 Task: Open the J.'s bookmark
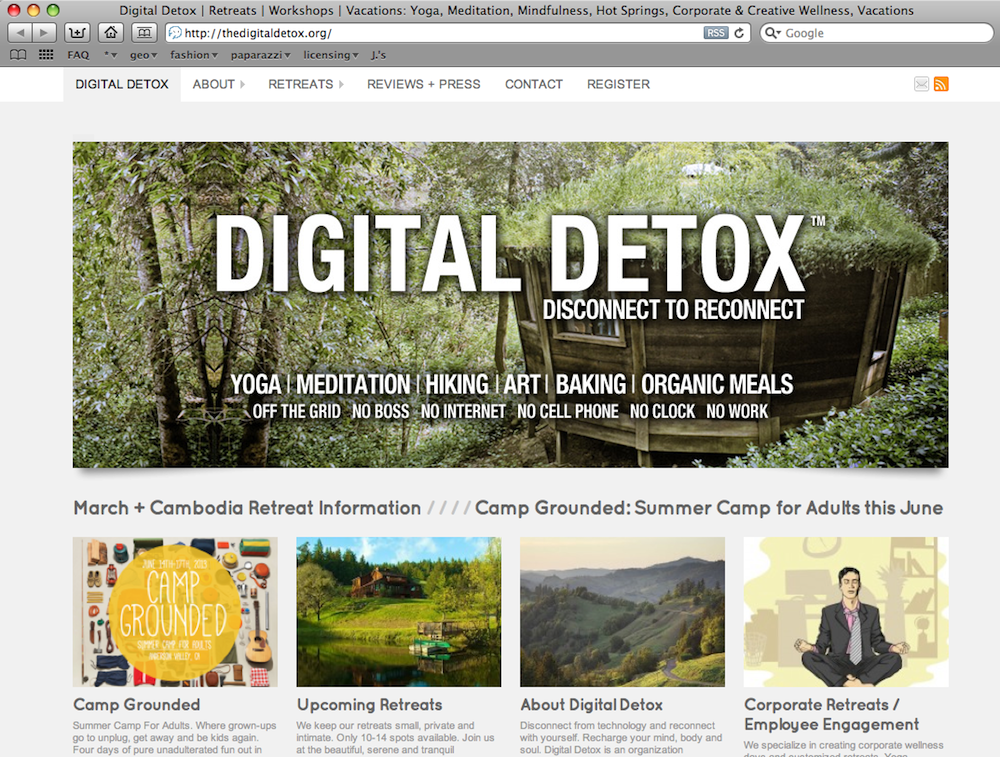click(x=379, y=55)
